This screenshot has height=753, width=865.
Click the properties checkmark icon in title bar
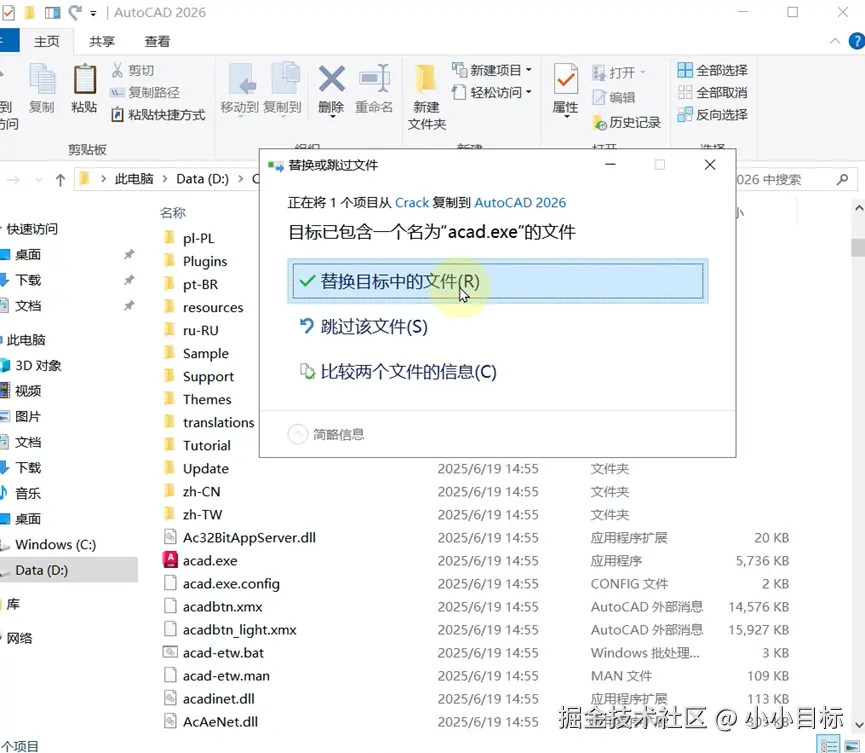(x=8, y=12)
